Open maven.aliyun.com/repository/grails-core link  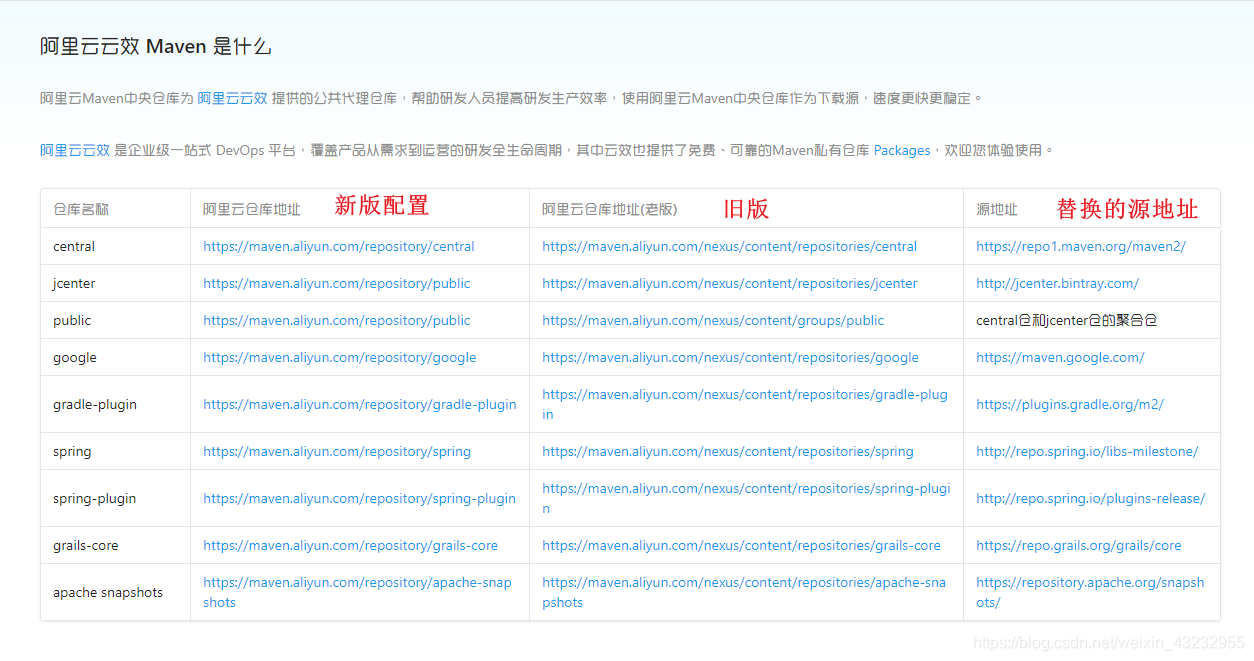coord(350,545)
